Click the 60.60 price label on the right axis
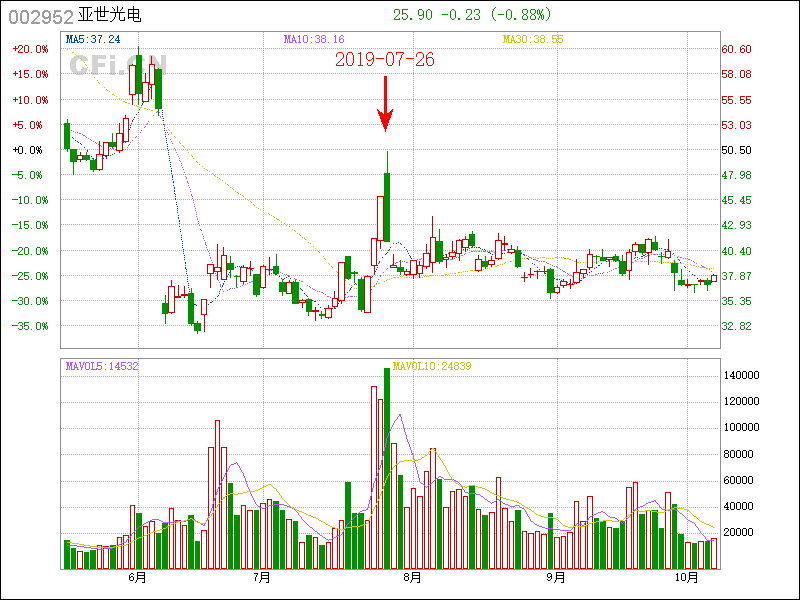 click(737, 49)
